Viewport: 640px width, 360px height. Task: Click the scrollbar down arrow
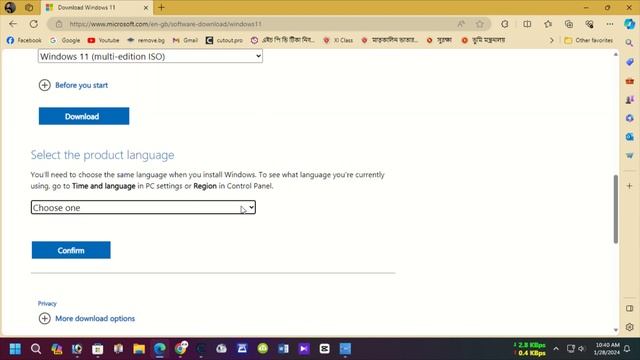coord(616,330)
